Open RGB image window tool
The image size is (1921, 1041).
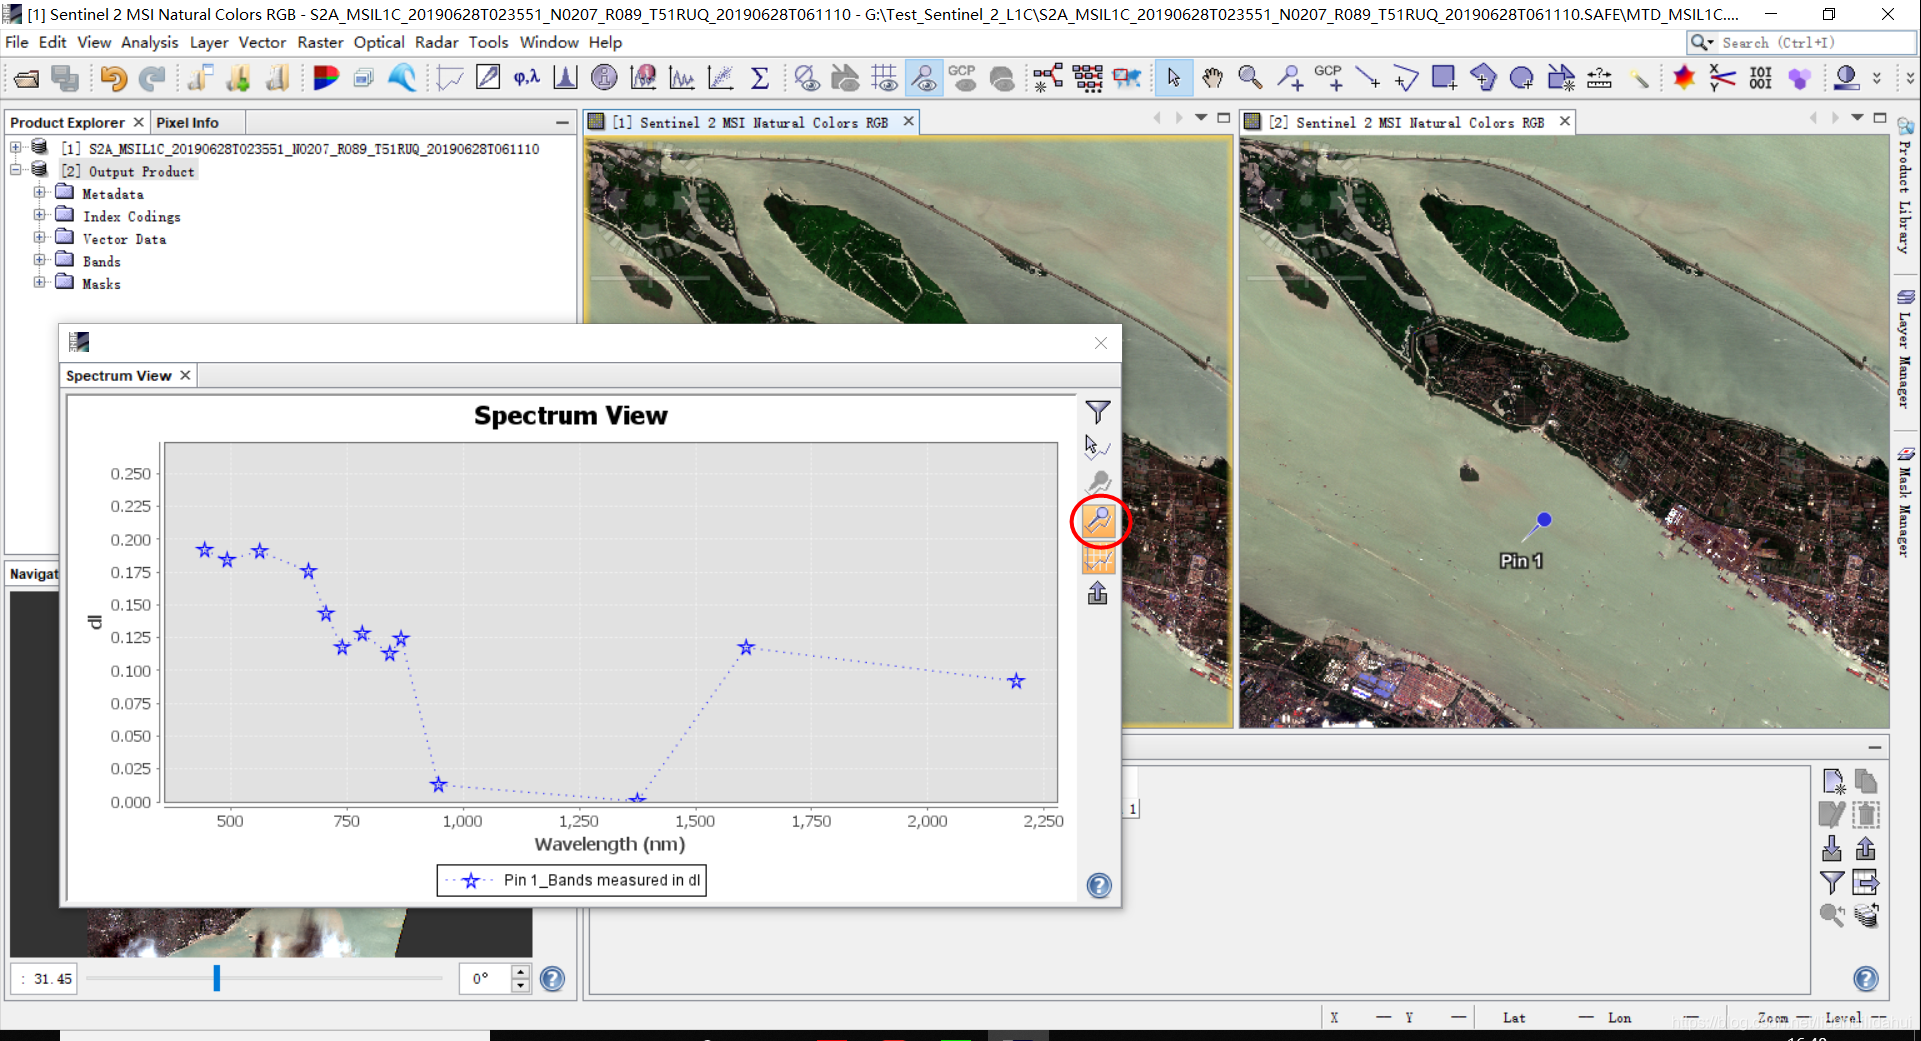(x=325, y=78)
